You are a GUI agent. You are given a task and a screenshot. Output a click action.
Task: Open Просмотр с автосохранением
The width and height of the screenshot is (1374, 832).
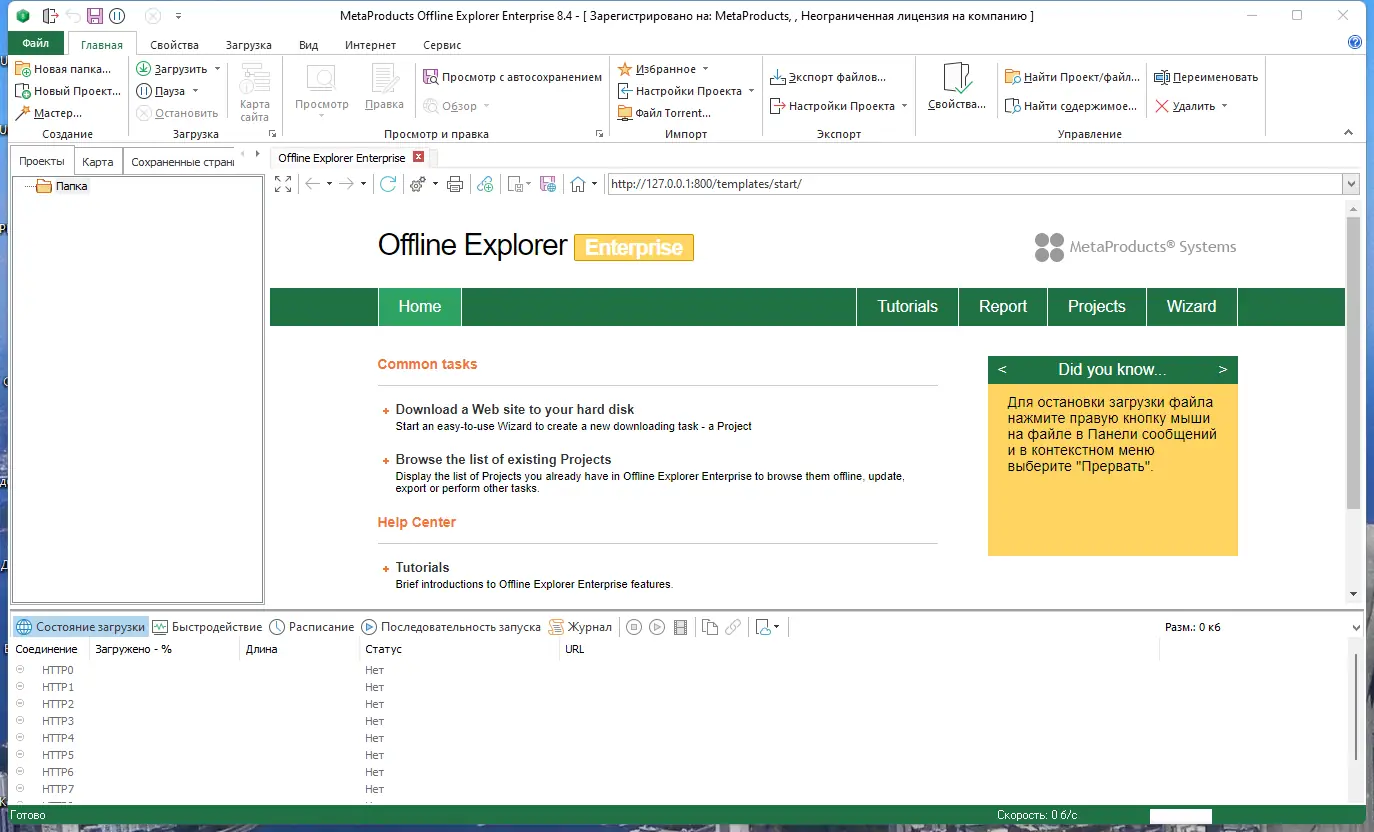(512, 77)
